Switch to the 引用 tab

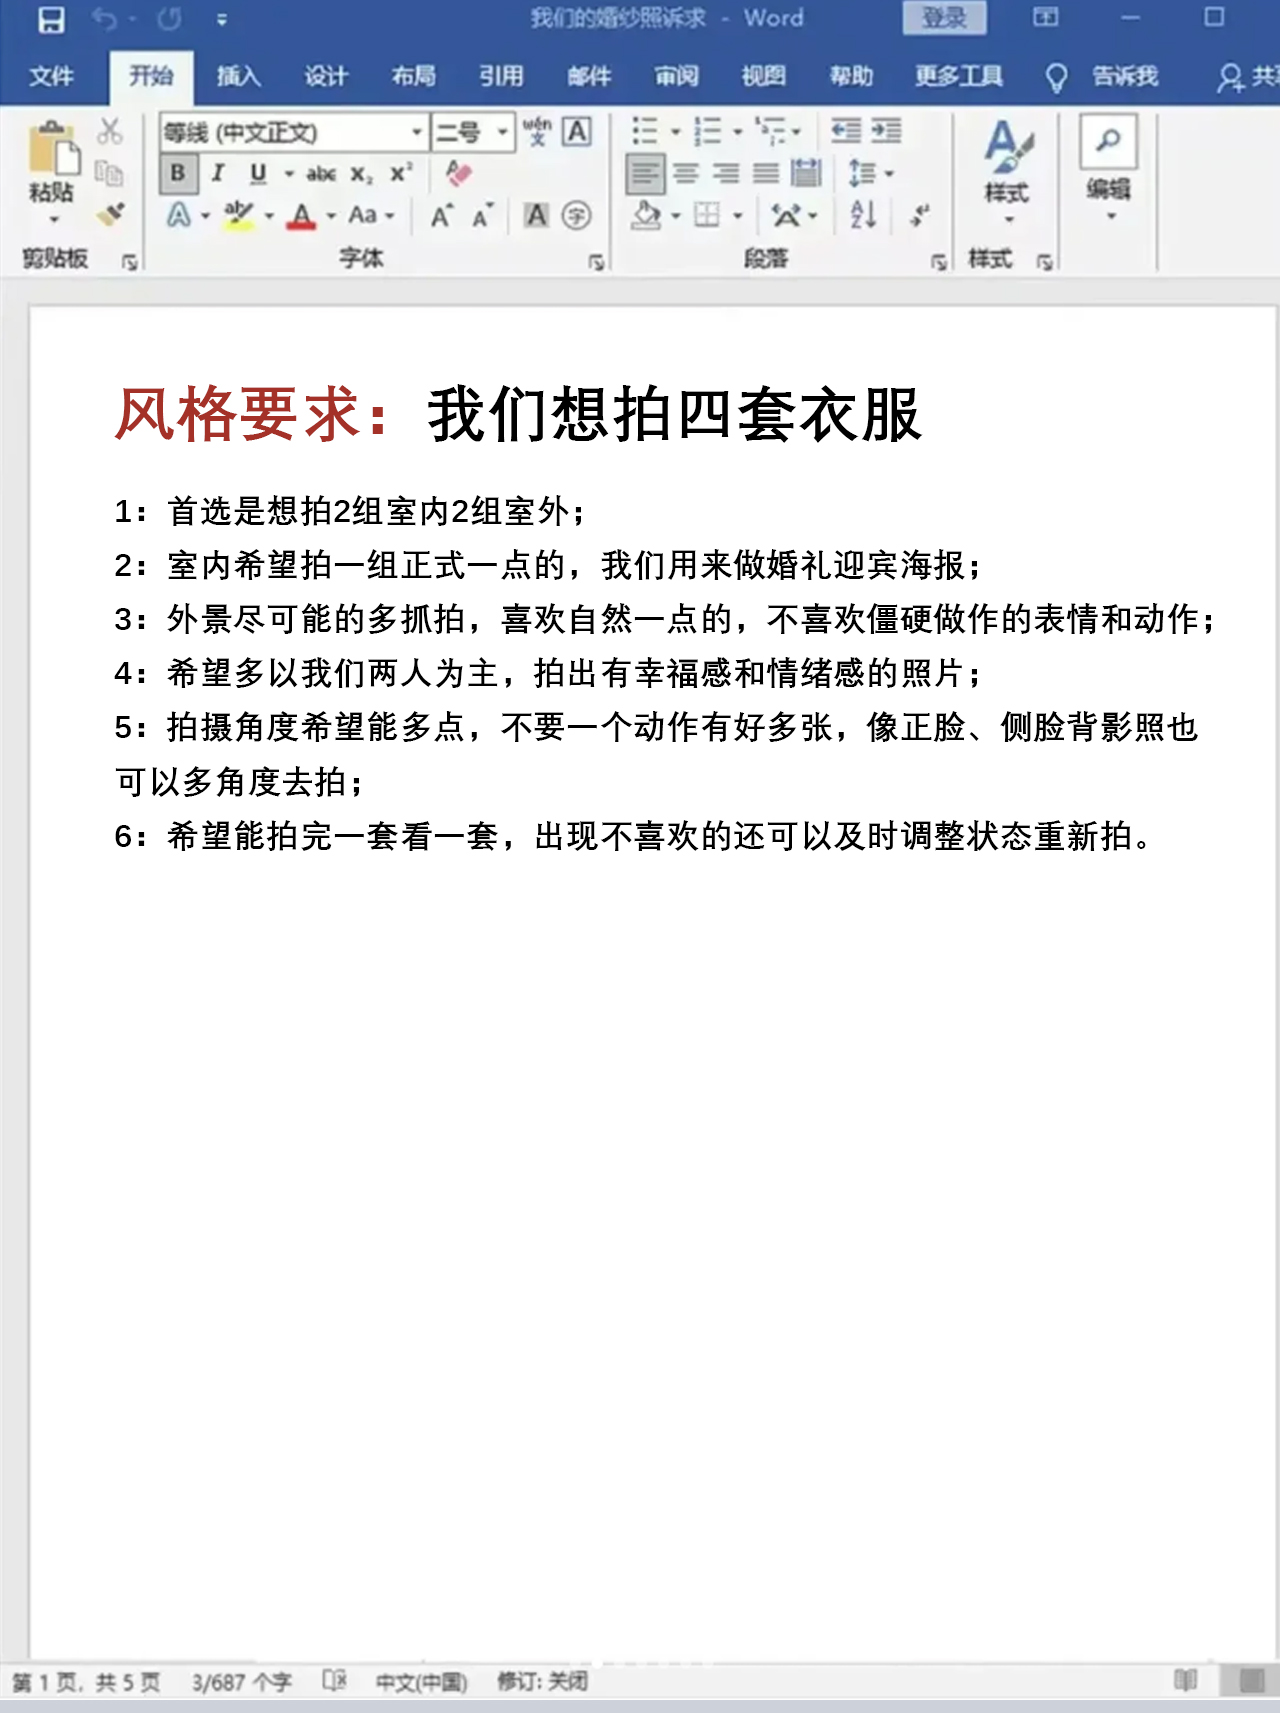click(500, 76)
